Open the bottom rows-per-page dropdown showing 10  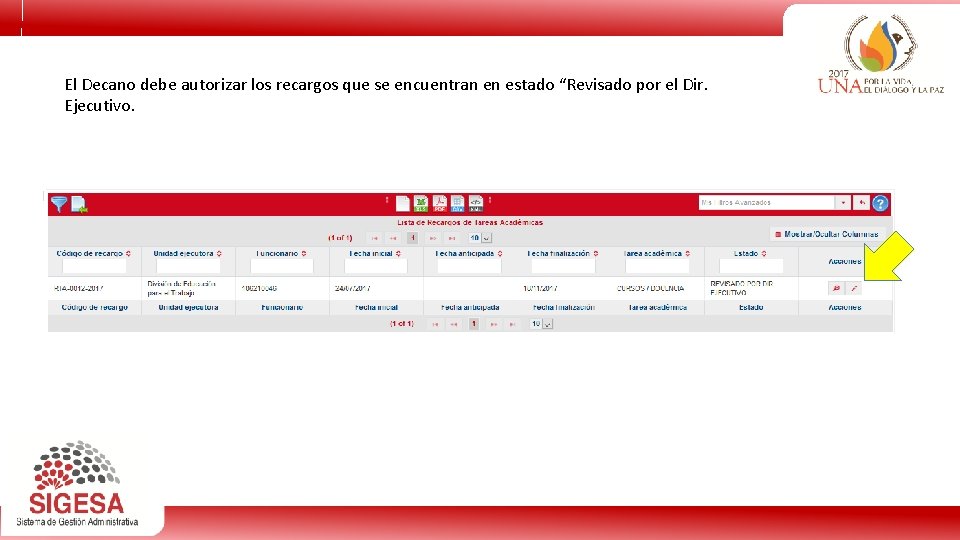(542, 324)
